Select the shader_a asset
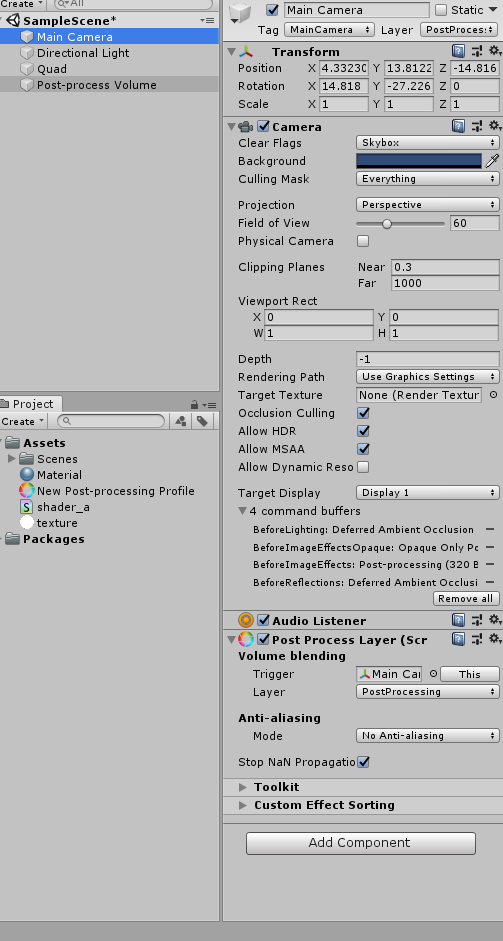 63,507
